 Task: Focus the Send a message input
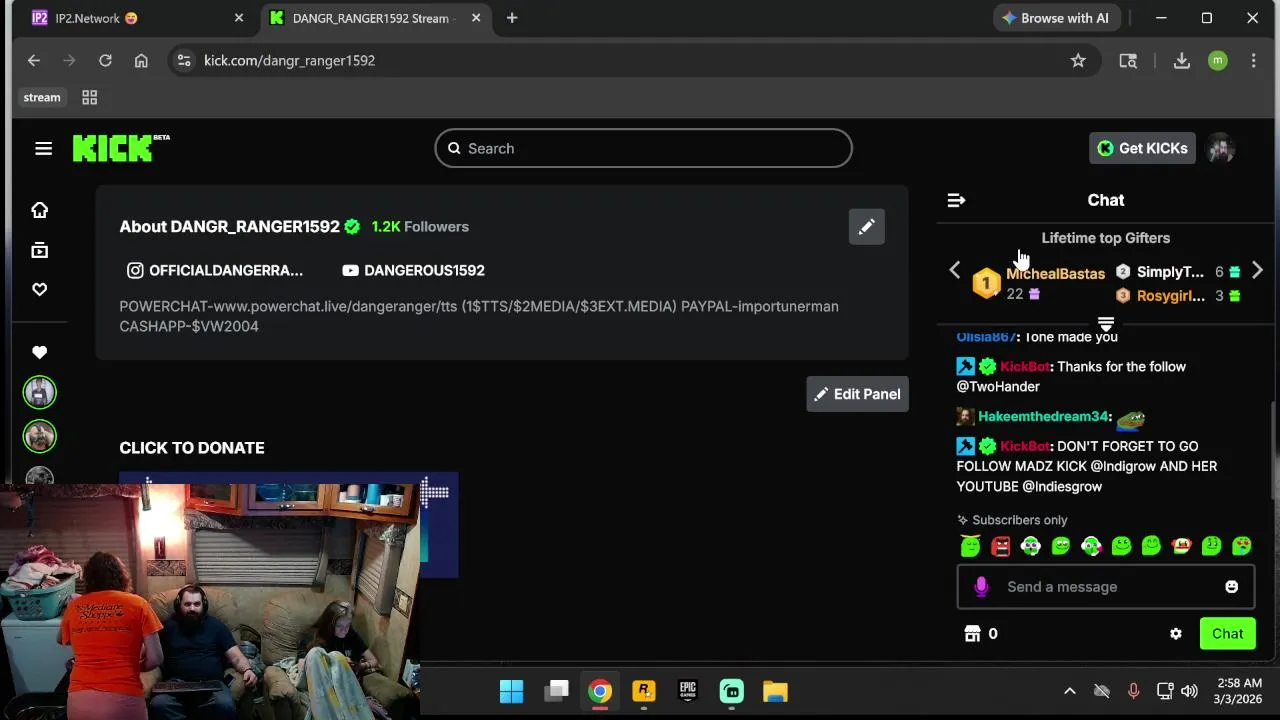(1106, 587)
